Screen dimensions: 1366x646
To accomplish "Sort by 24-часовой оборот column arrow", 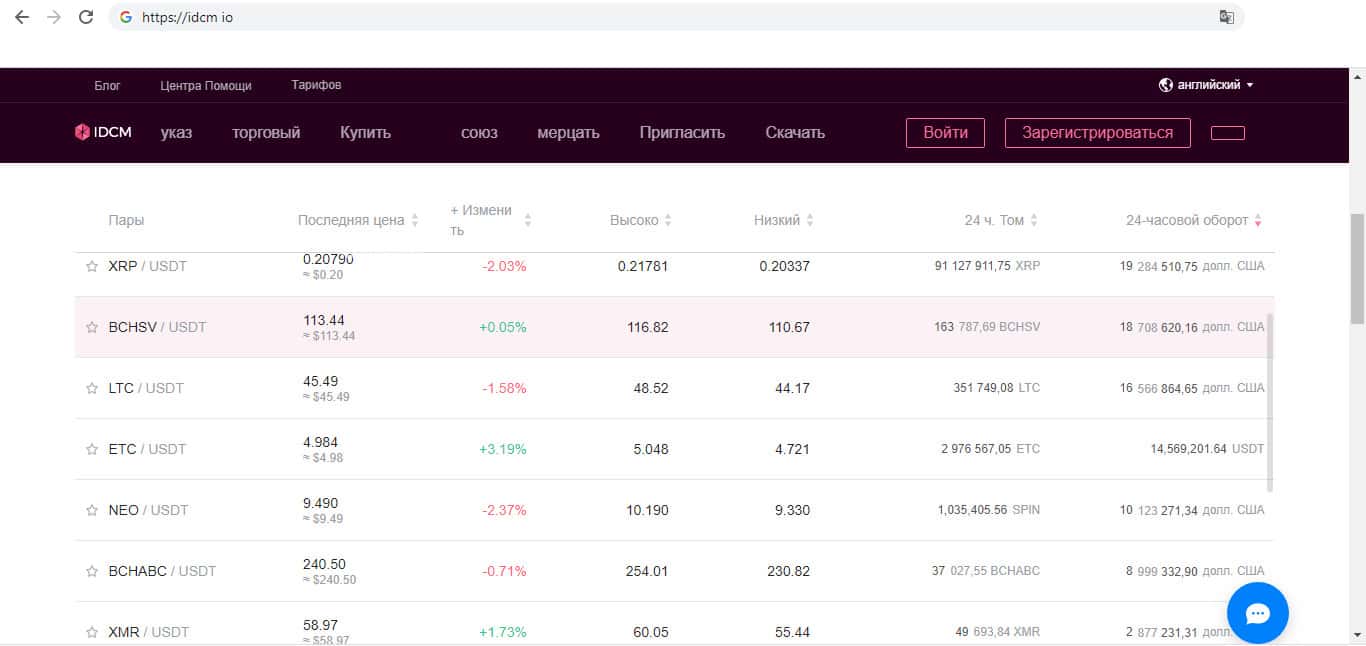I will 1257,220.
